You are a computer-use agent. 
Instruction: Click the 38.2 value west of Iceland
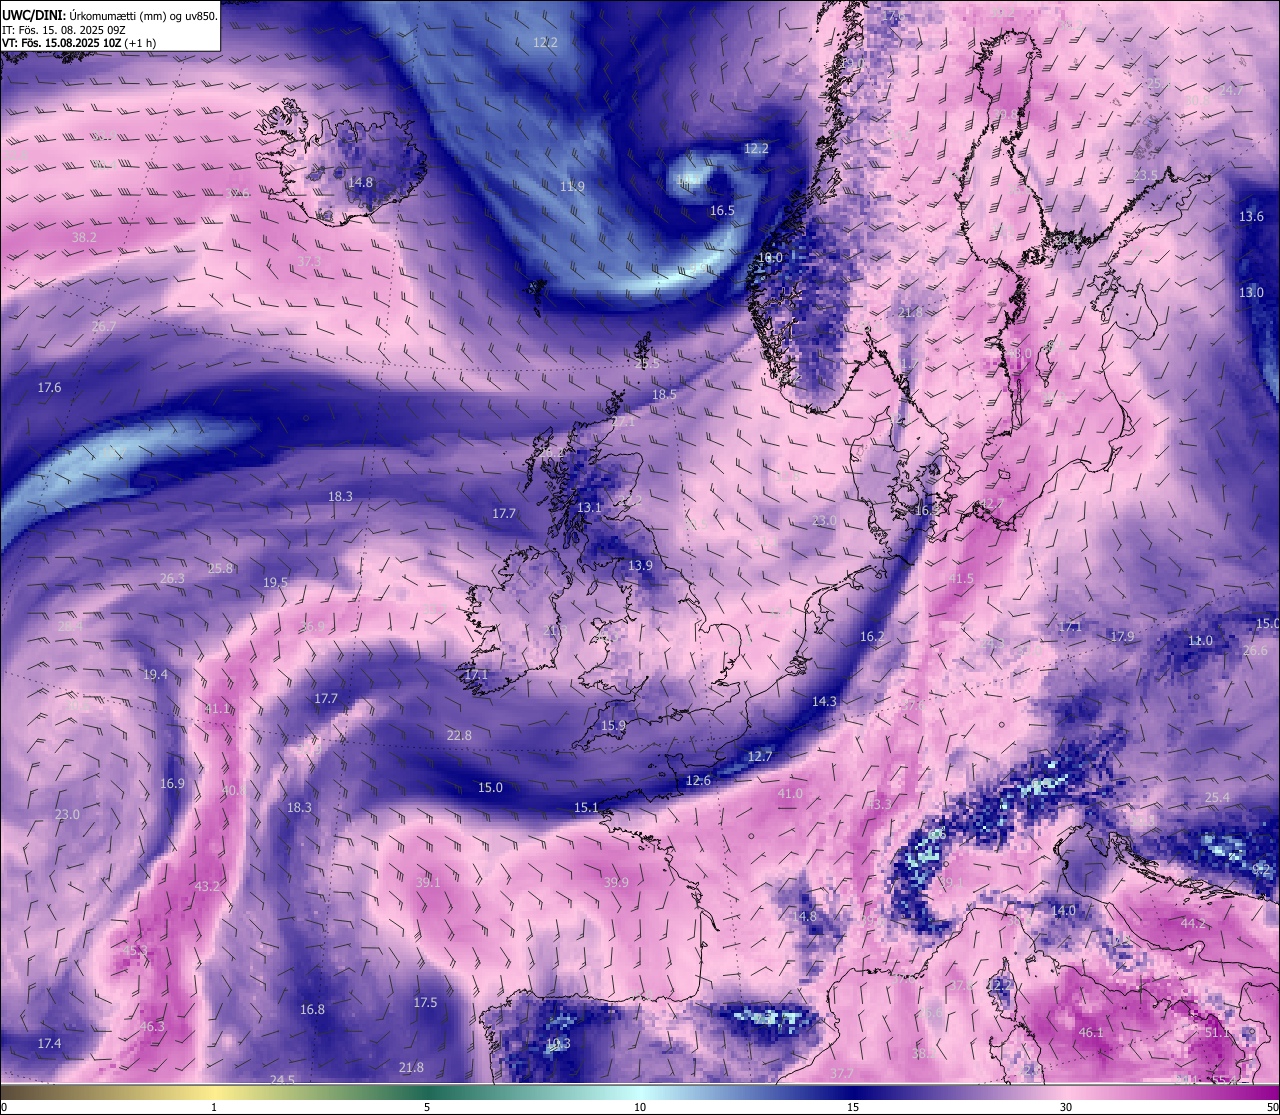[85, 238]
